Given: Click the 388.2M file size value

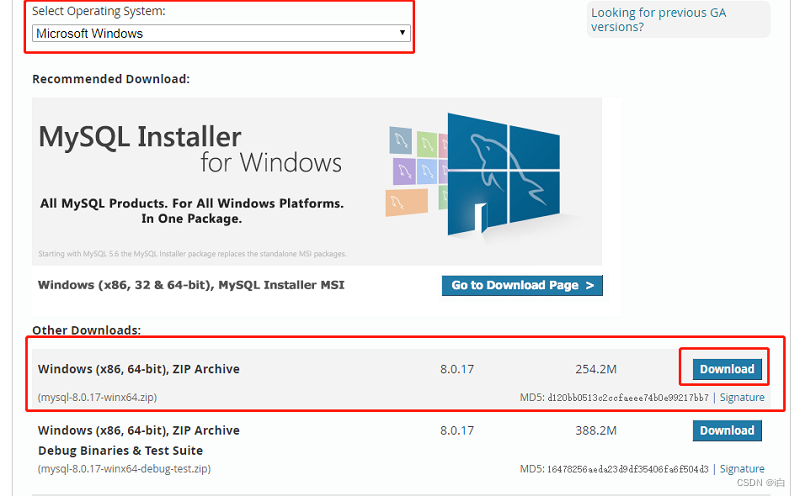Looking at the screenshot, I should pyautogui.click(x=596, y=430).
